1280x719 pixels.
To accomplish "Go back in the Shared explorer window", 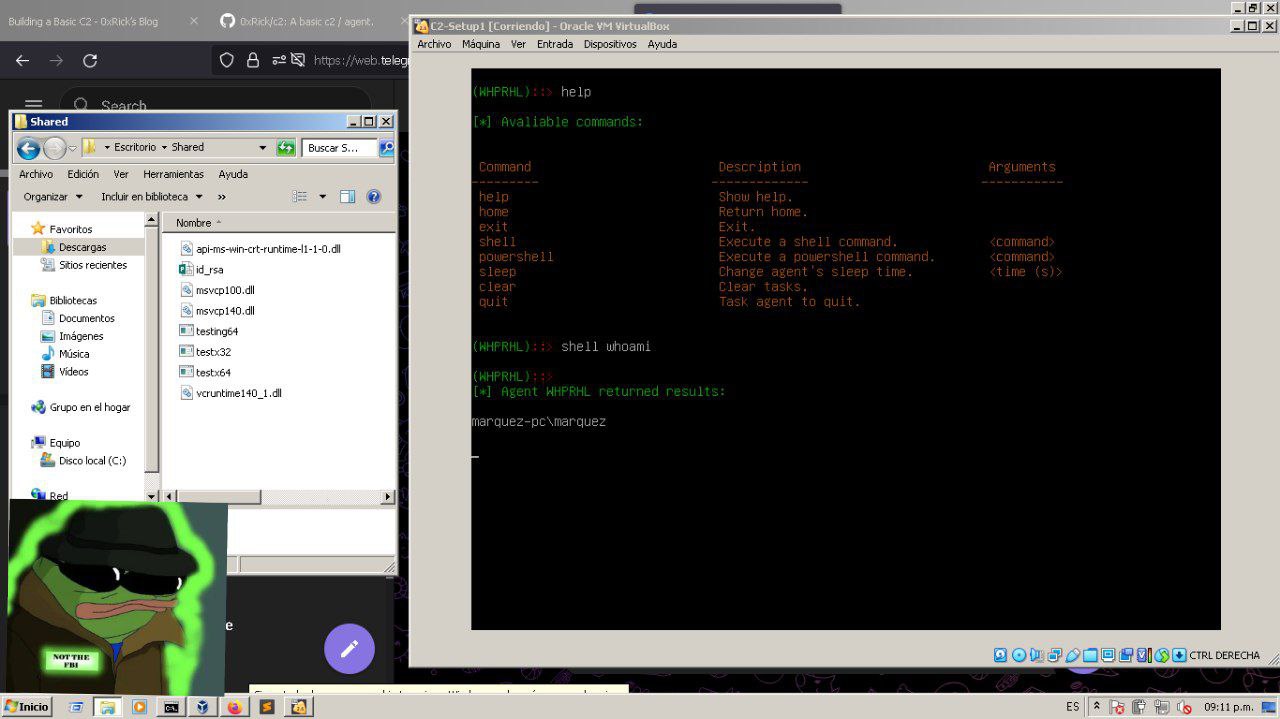I will pos(28,148).
